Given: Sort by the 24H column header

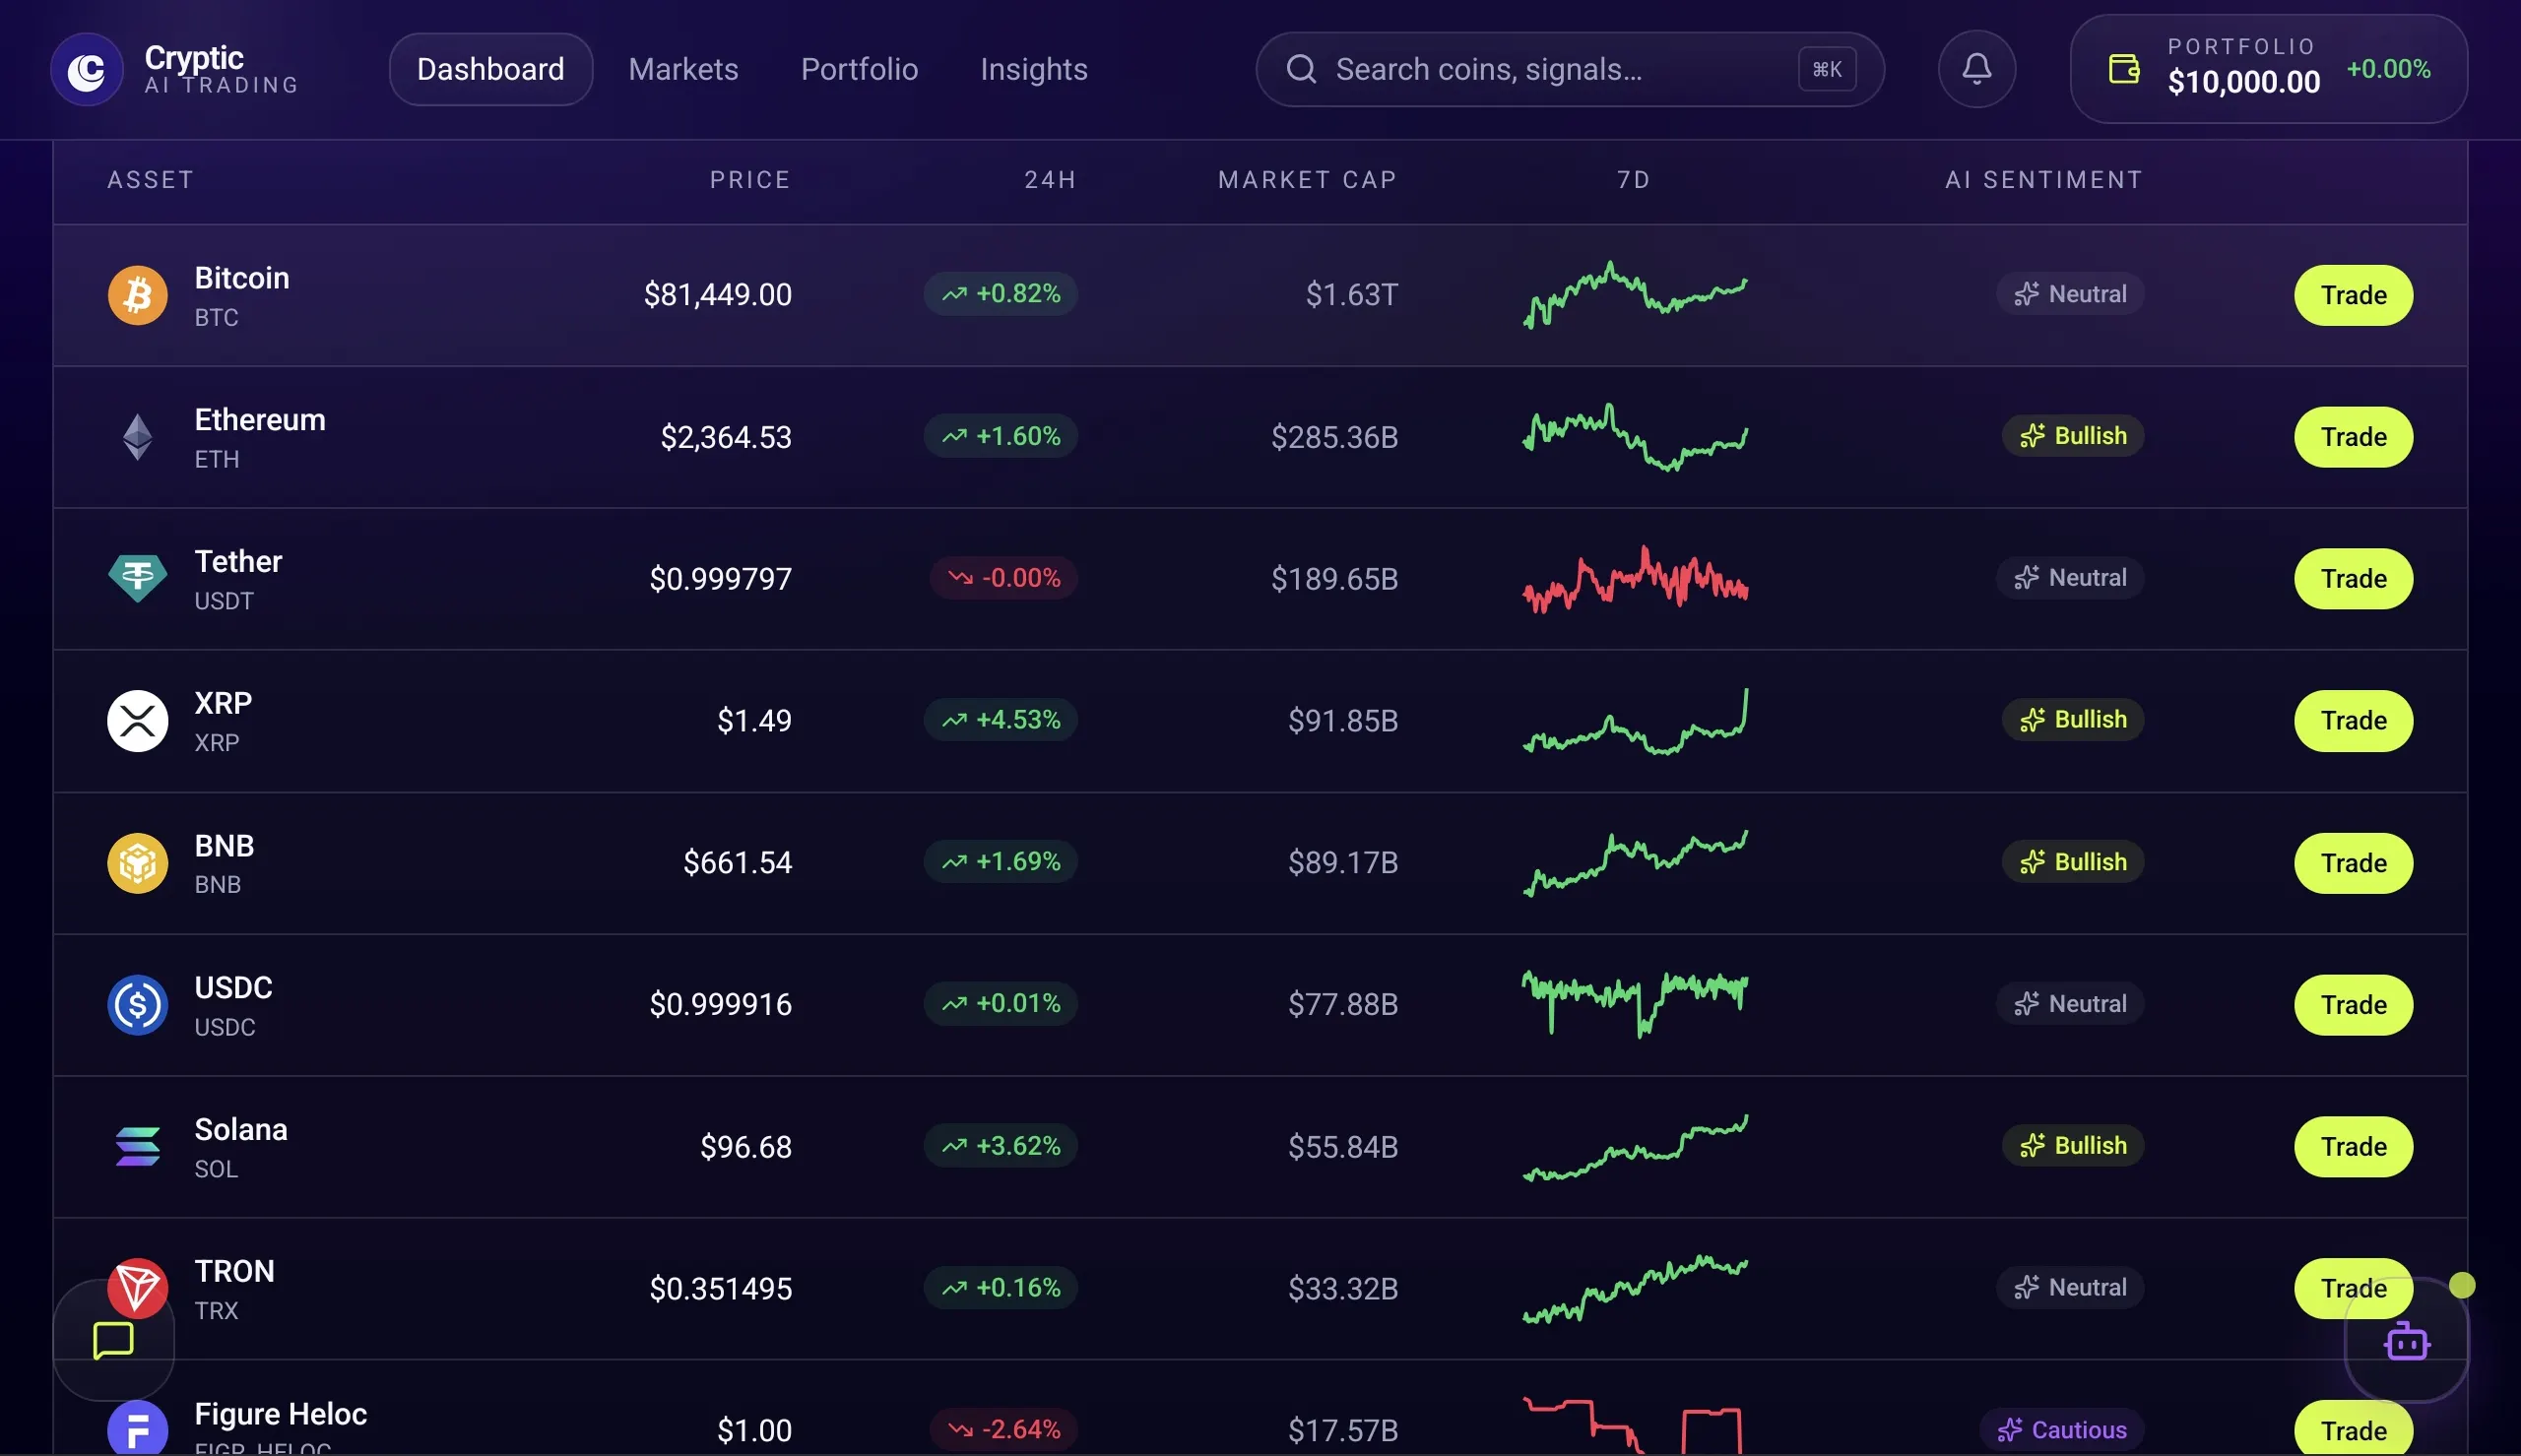Looking at the screenshot, I should pos(1050,180).
